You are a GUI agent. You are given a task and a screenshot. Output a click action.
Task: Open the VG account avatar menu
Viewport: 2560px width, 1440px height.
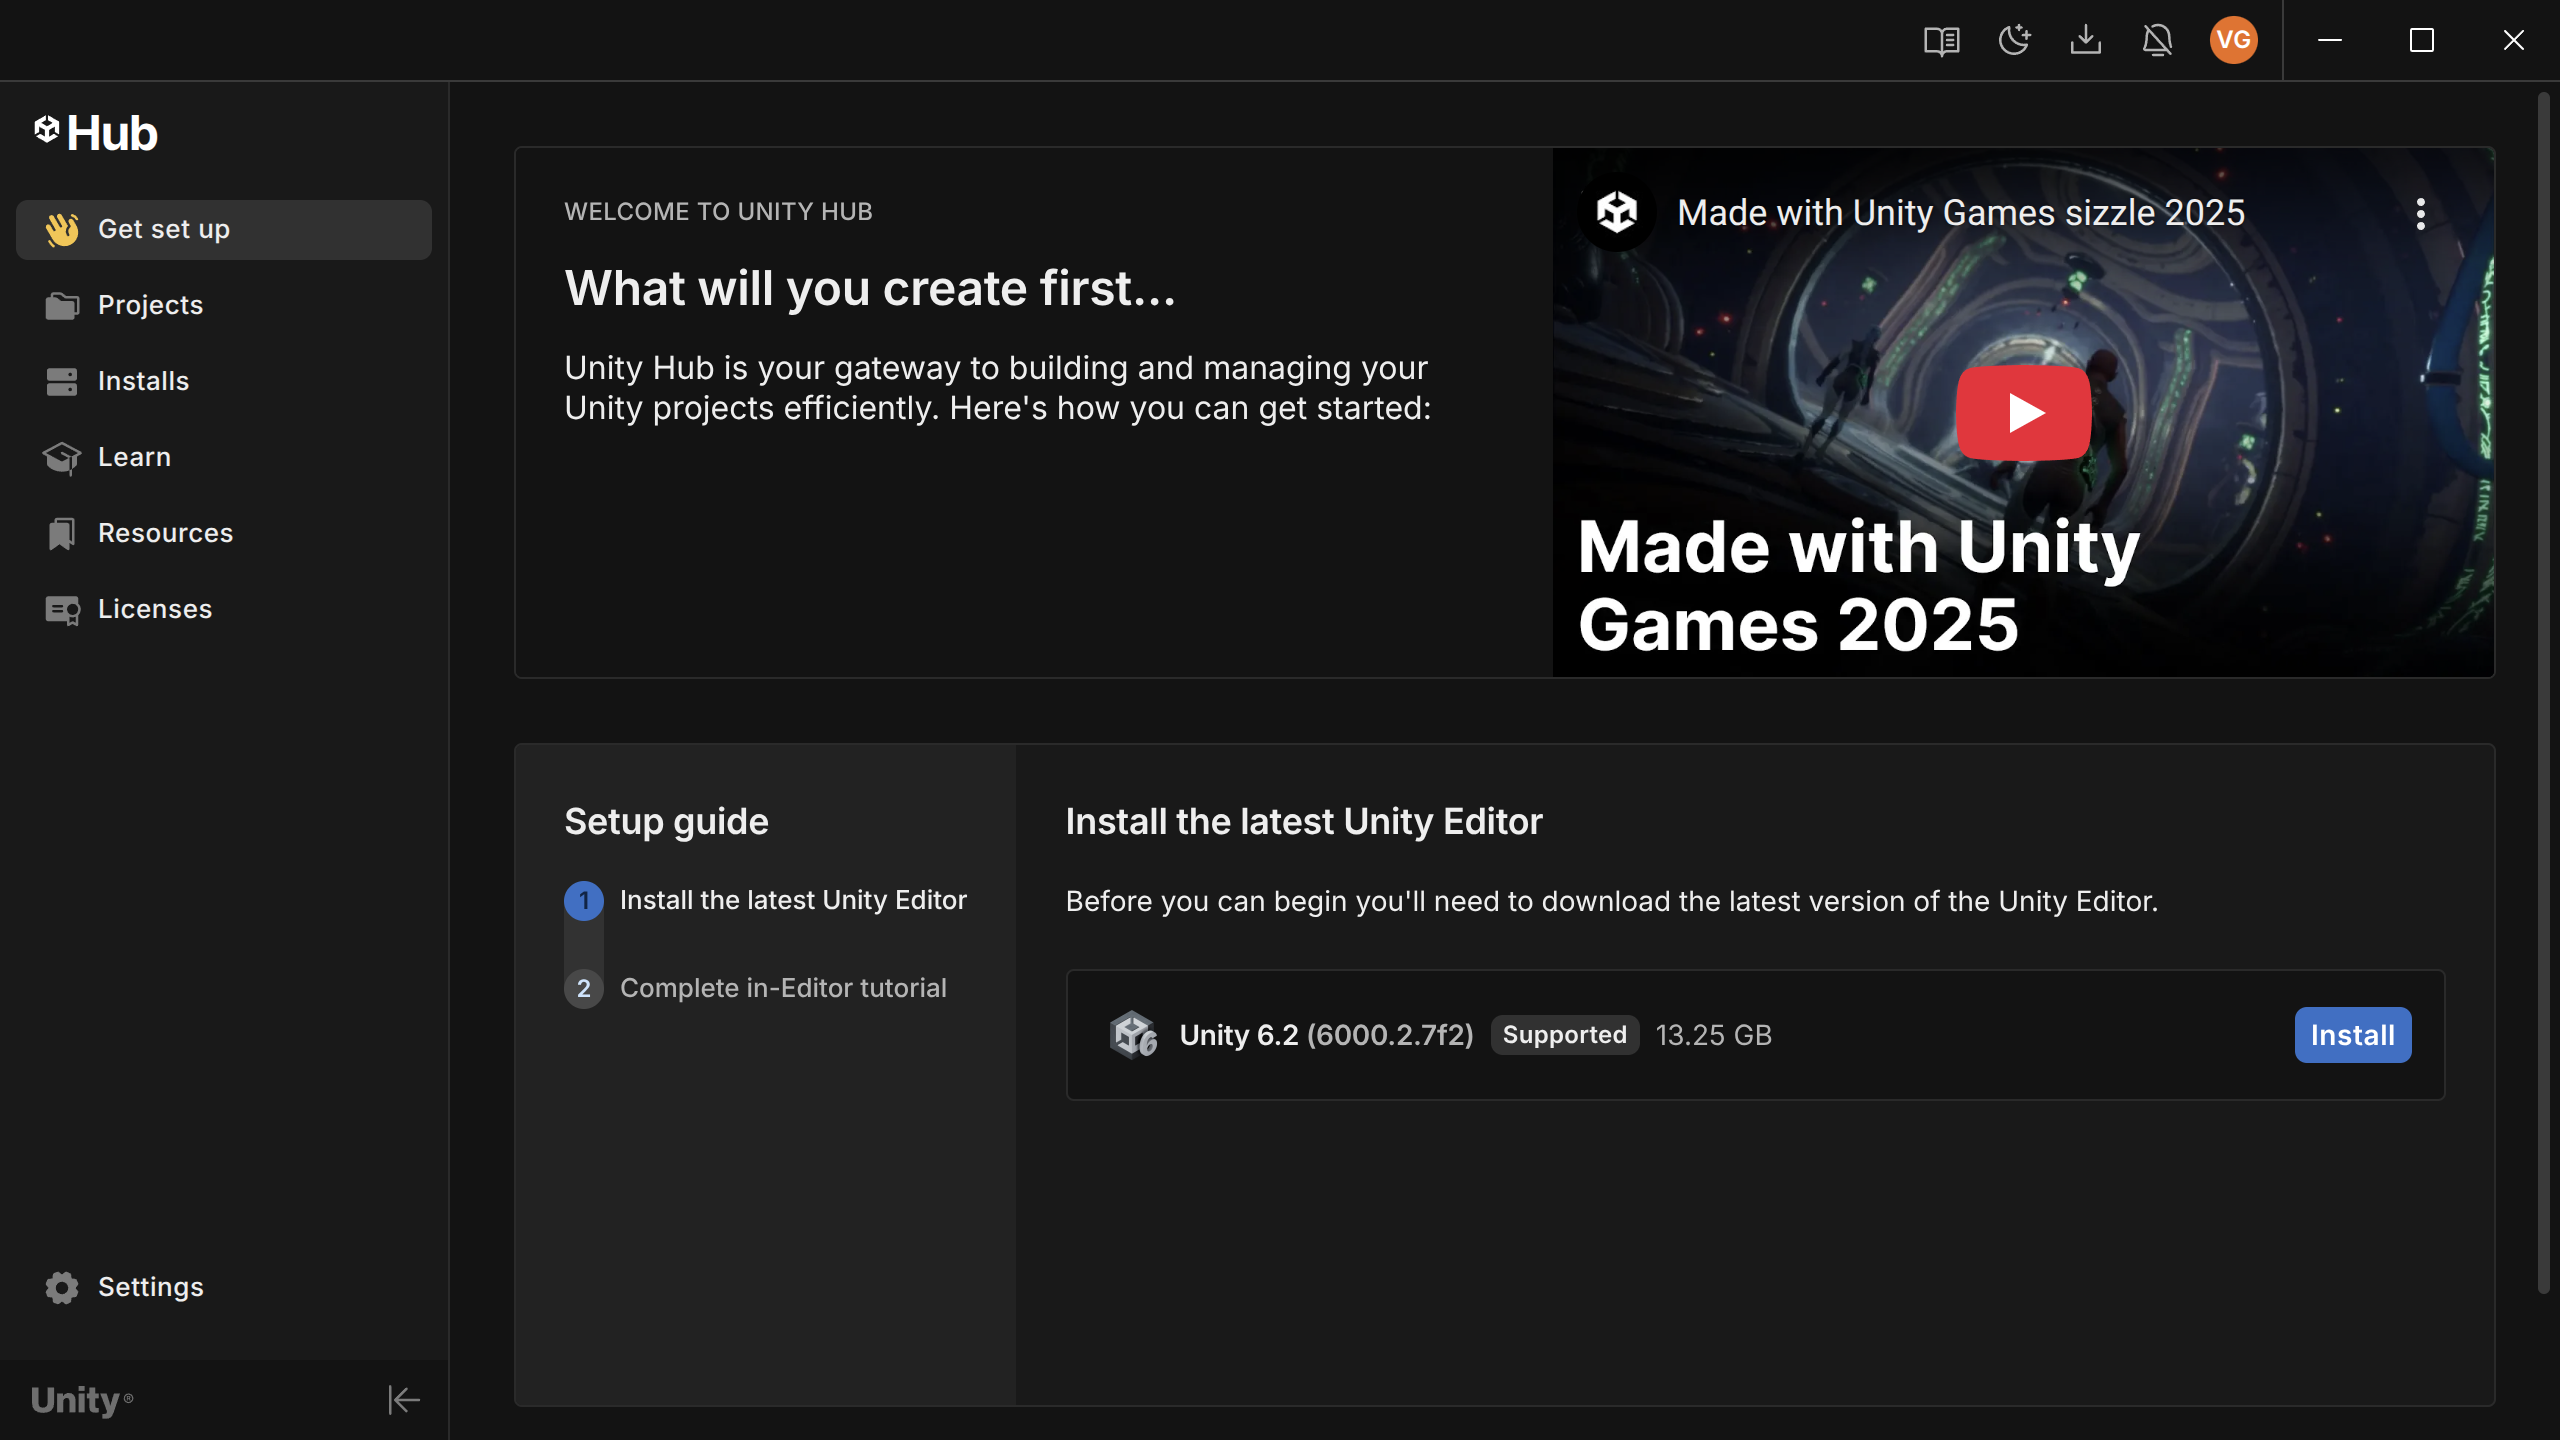pos(2233,41)
